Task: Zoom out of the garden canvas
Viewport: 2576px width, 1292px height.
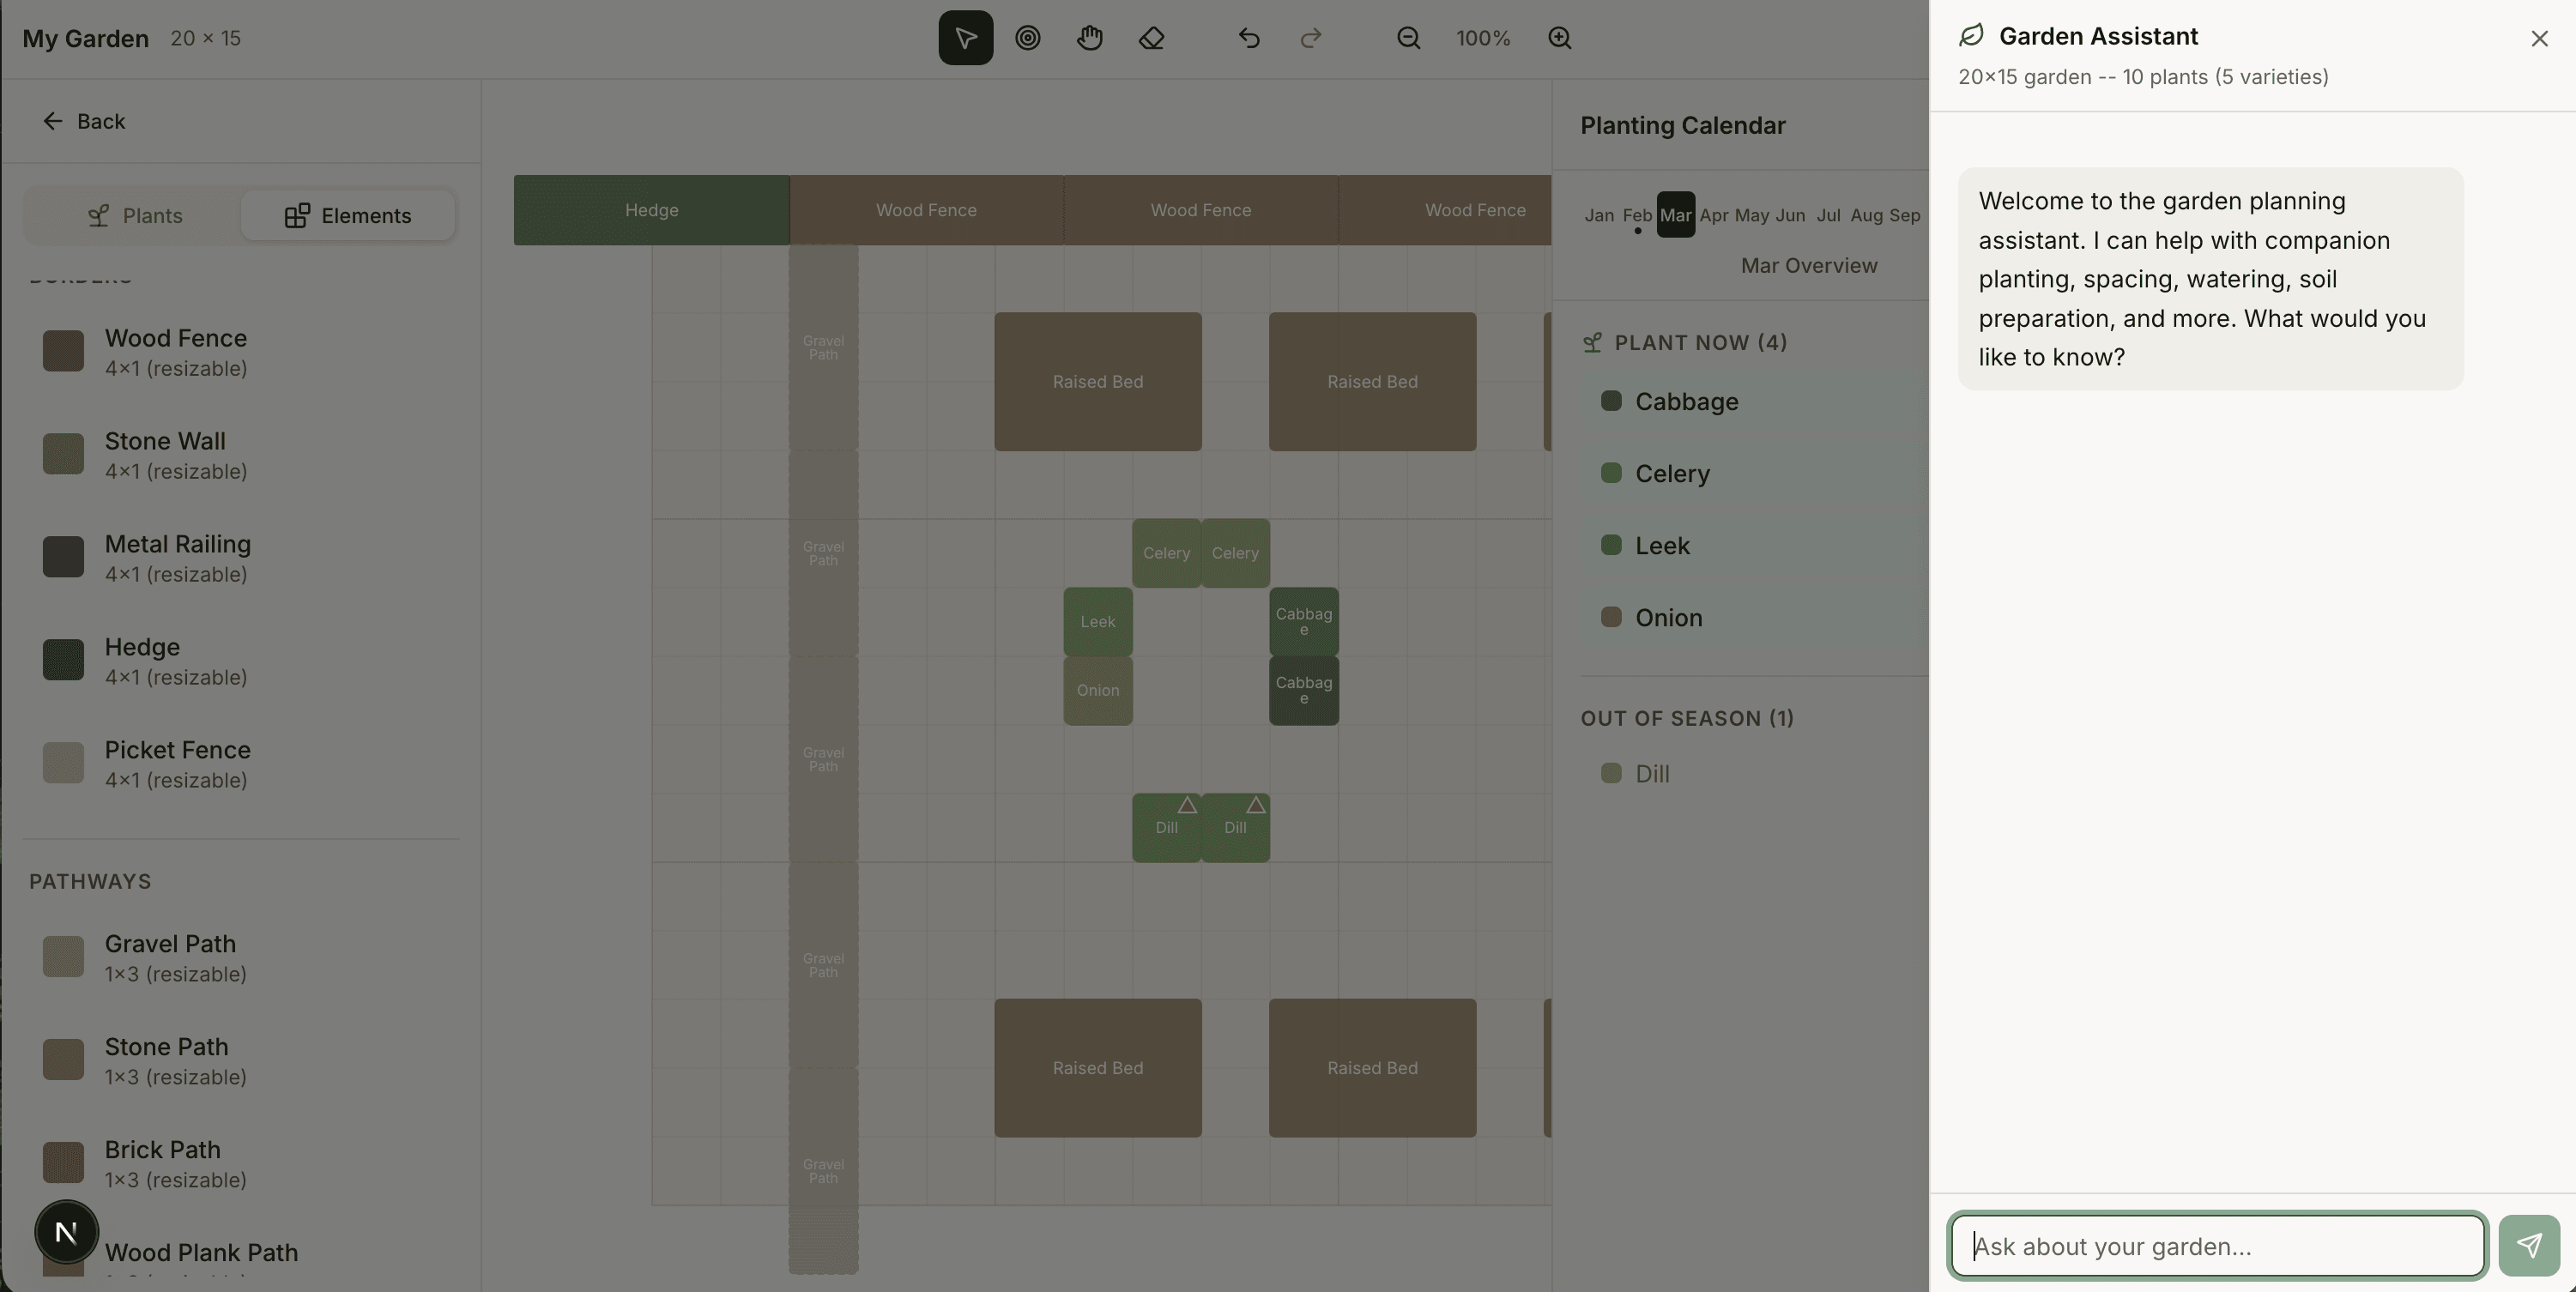Action: pyautogui.click(x=1408, y=38)
